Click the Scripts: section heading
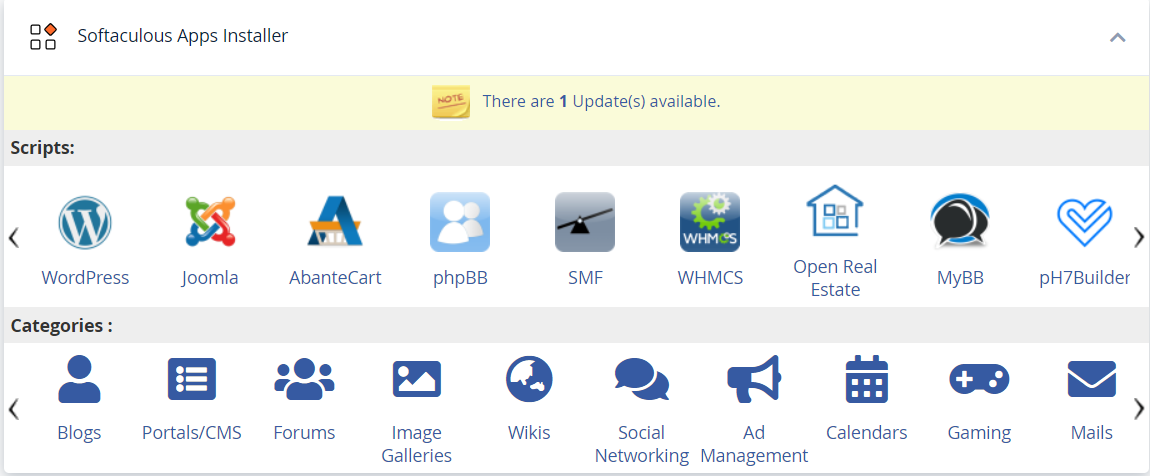This screenshot has width=1150, height=476. point(43,147)
